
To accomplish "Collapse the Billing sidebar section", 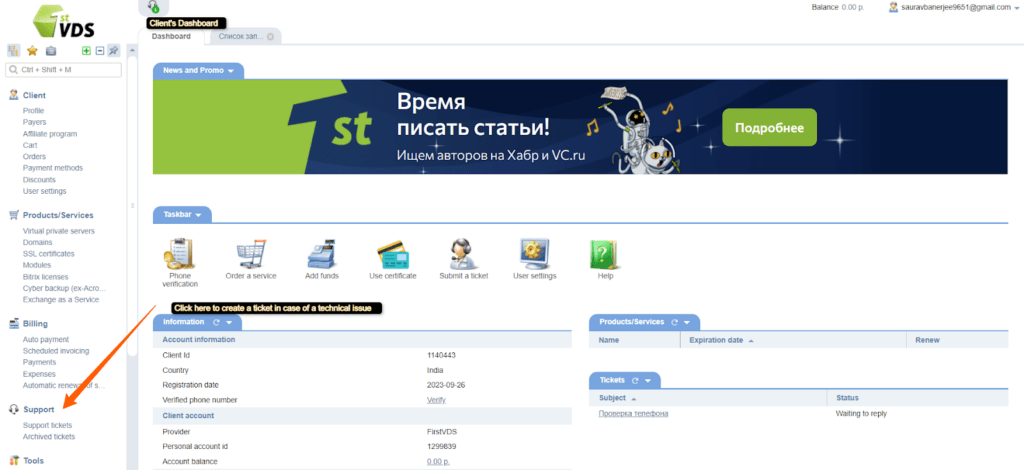I will pos(35,324).
